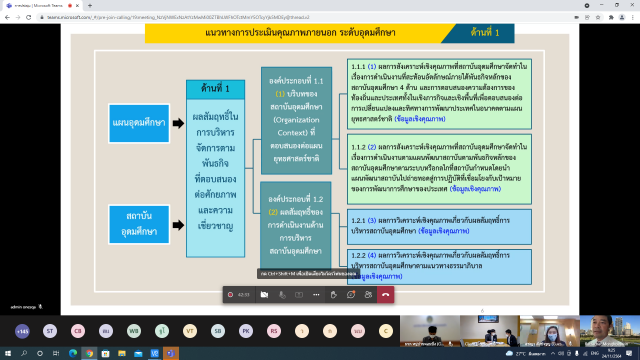The width and height of the screenshot is (640, 360).
Task: Go back in Chrome browser
Action: click(7, 18)
